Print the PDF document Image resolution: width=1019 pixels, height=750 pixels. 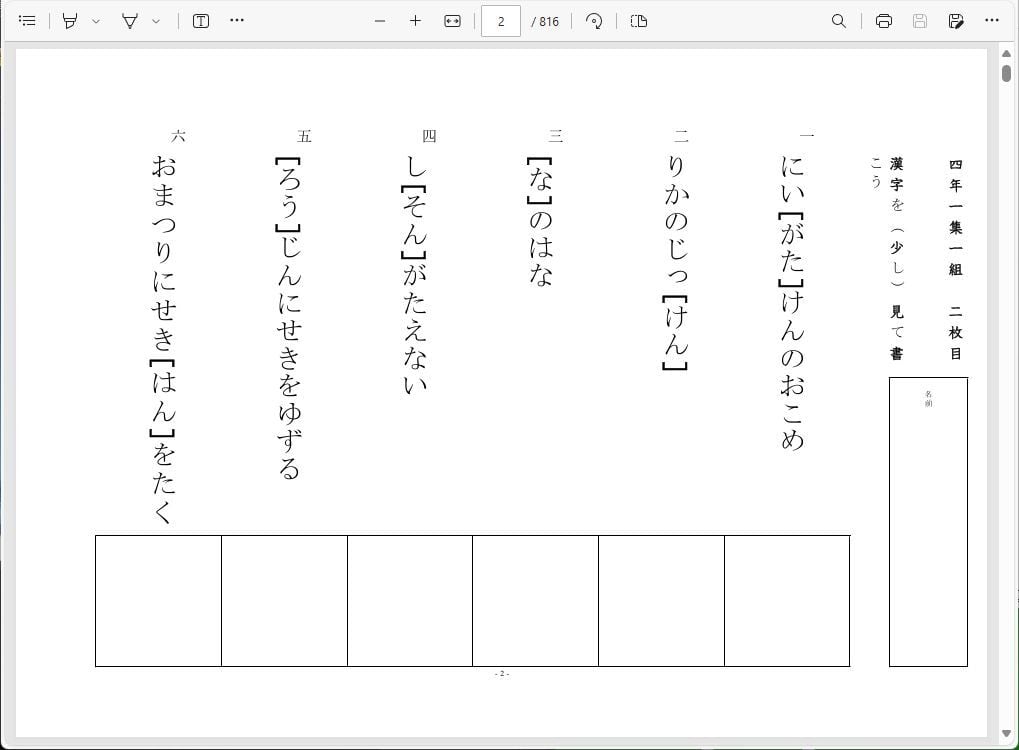(x=884, y=21)
